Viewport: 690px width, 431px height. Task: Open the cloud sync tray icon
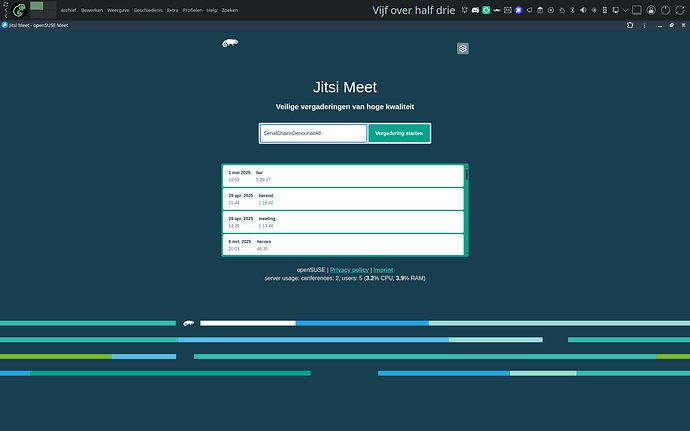pyautogui.click(x=562, y=10)
